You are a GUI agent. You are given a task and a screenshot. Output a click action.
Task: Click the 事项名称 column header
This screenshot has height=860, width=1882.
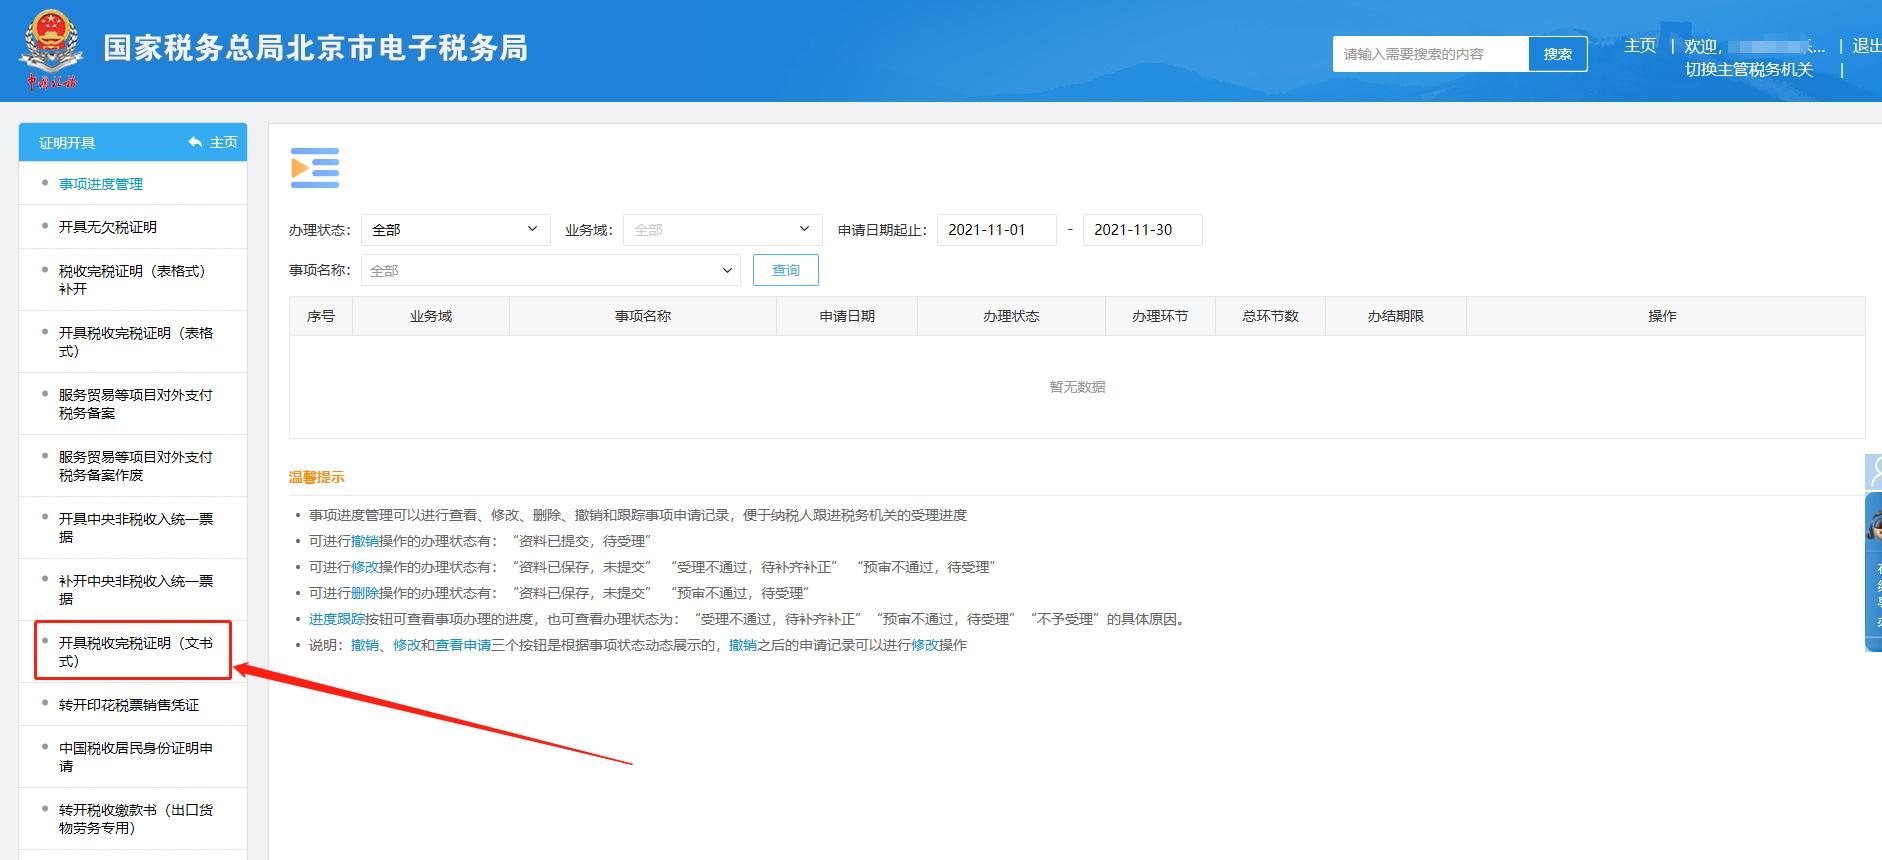click(x=643, y=316)
